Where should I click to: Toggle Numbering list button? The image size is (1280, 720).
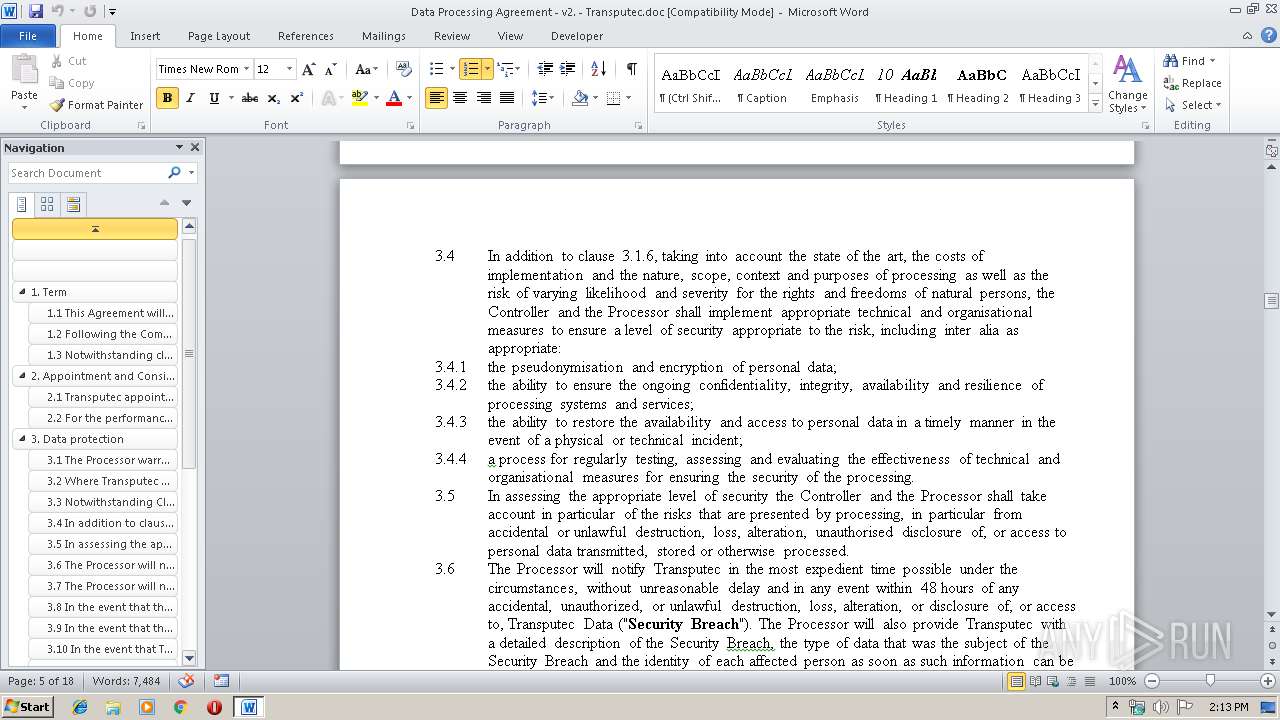click(470, 69)
